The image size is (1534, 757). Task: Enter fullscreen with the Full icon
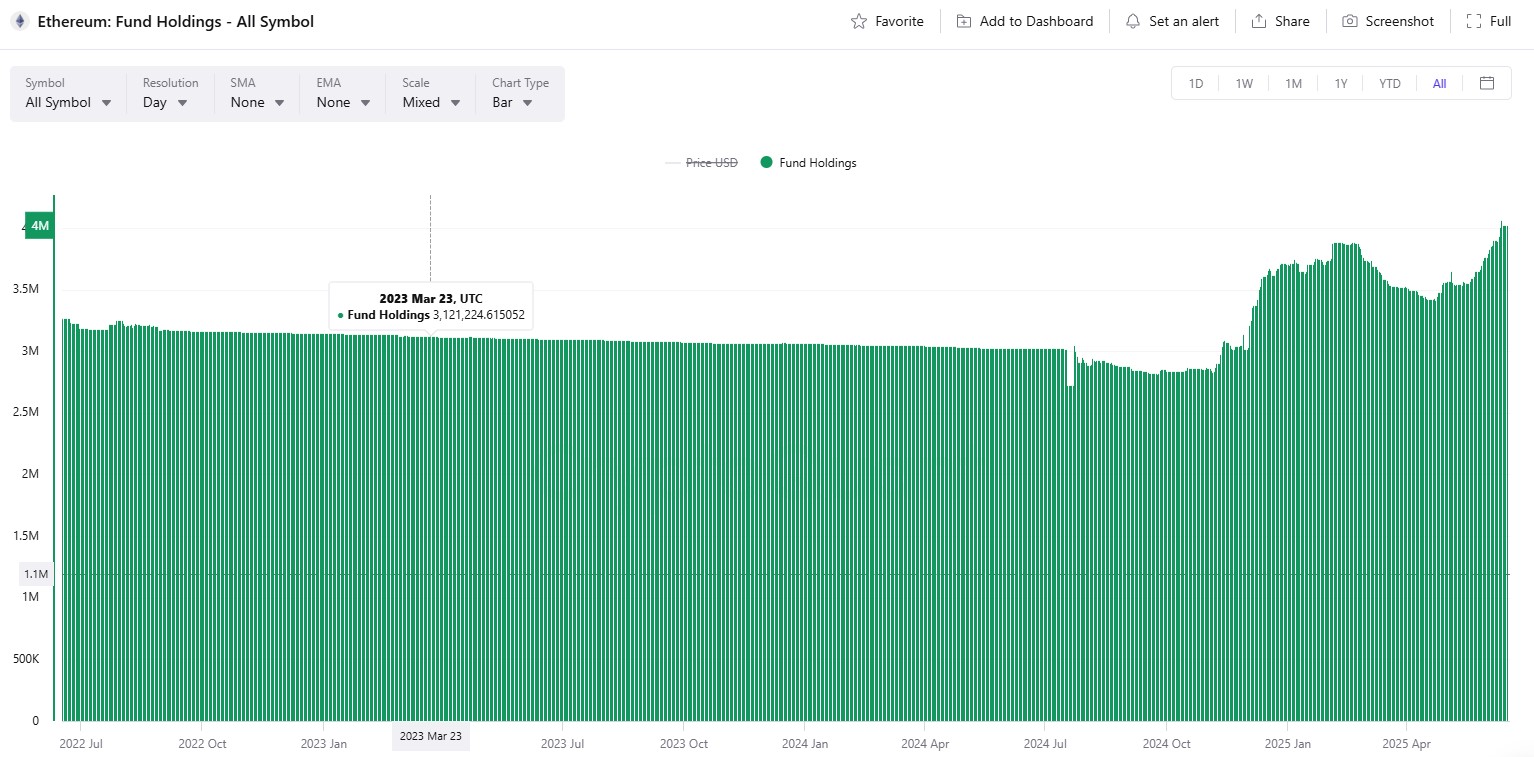[1474, 21]
